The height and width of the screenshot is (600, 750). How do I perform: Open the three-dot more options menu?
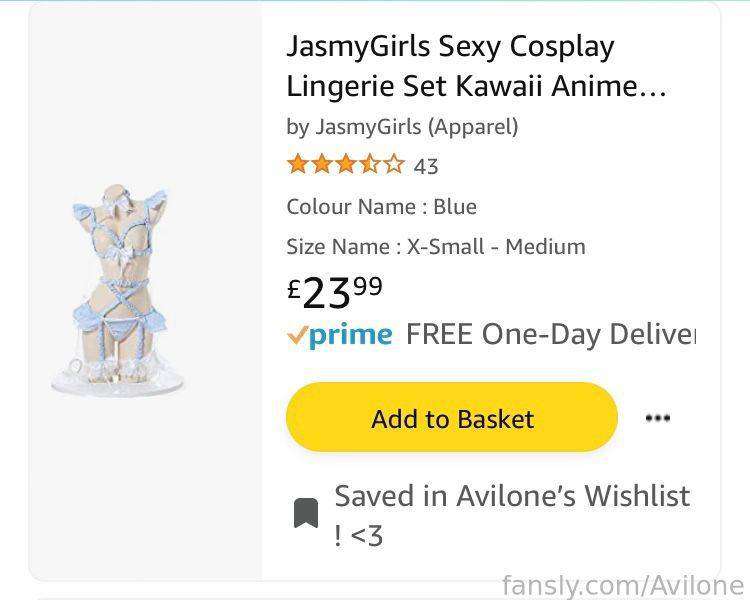click(x=658, y=418)
